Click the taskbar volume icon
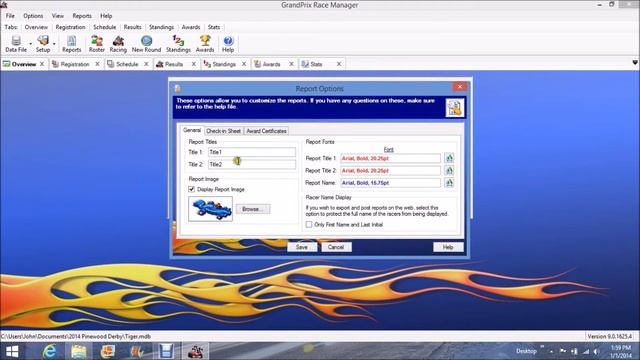Screen dimensions: 640x360 click(596, 351)
